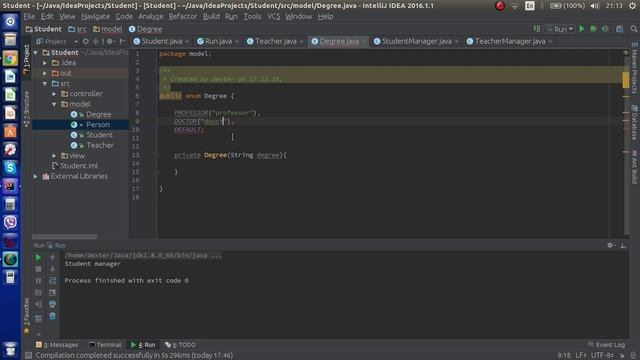Viewport: 640px width, 360px height.
Task: Toggle the Database side panel
Action: (635, 122)
